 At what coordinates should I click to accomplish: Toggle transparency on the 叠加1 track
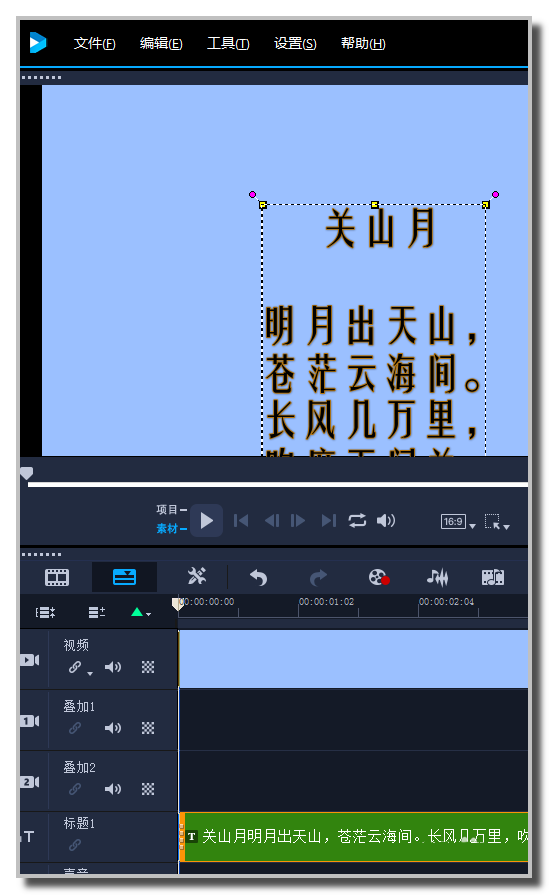(x=148, y=728)
